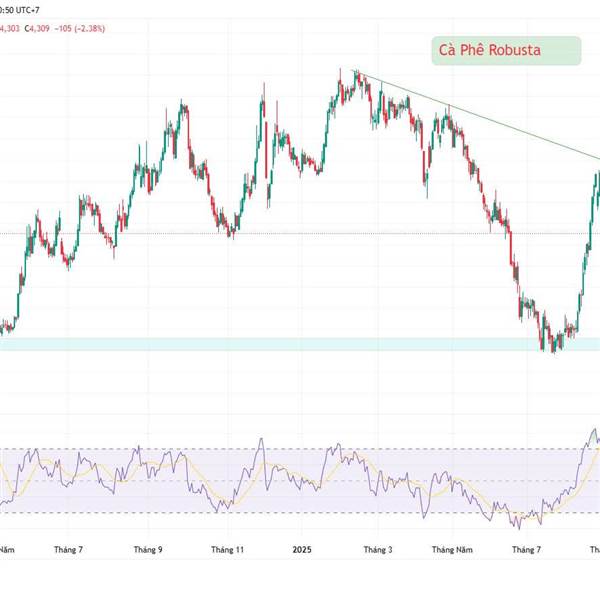Click the Tháng 9 date label
The width and height of the screenshot is (600, 600).
148,549
